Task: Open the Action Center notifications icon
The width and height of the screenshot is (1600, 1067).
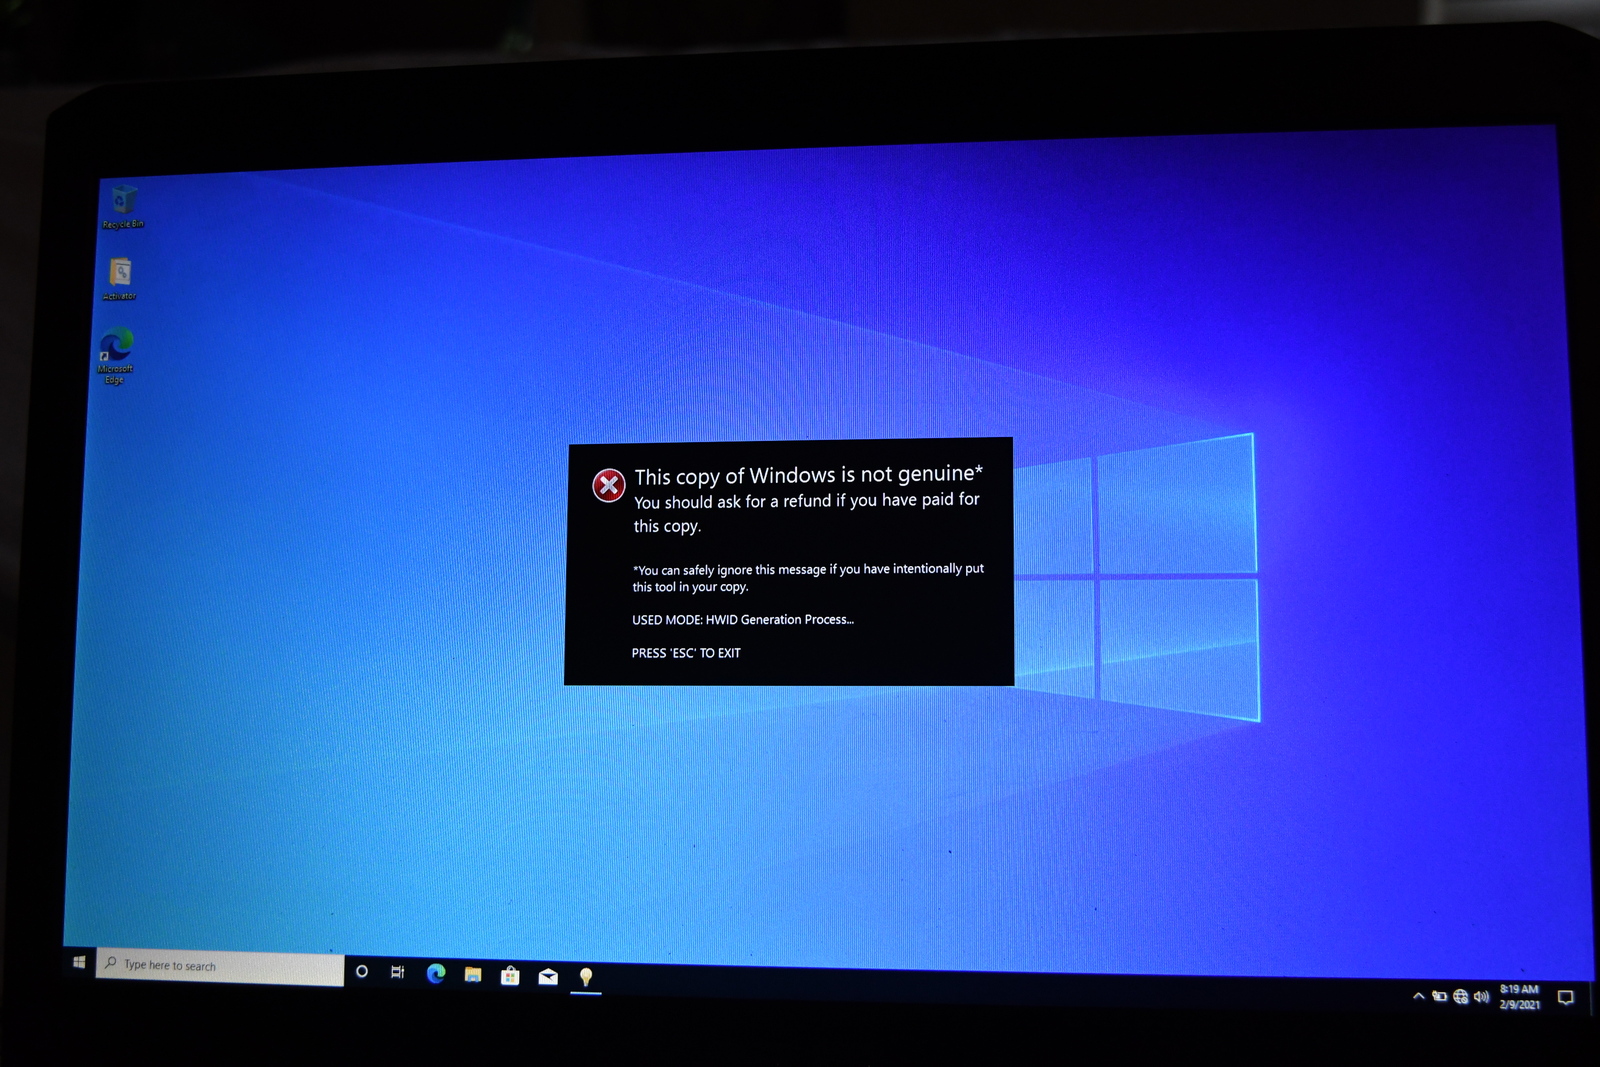Action: [x=1566, y=998]
